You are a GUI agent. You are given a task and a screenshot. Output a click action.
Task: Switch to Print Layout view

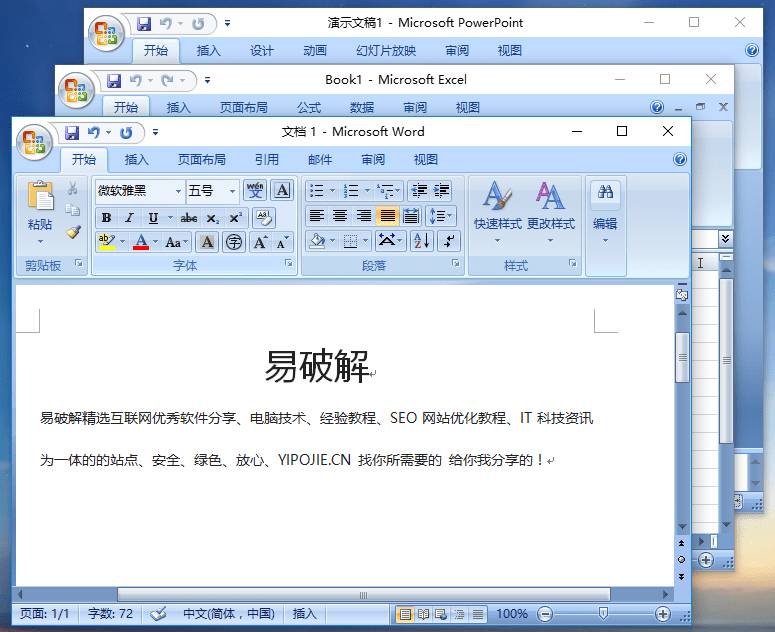(405, 614)
